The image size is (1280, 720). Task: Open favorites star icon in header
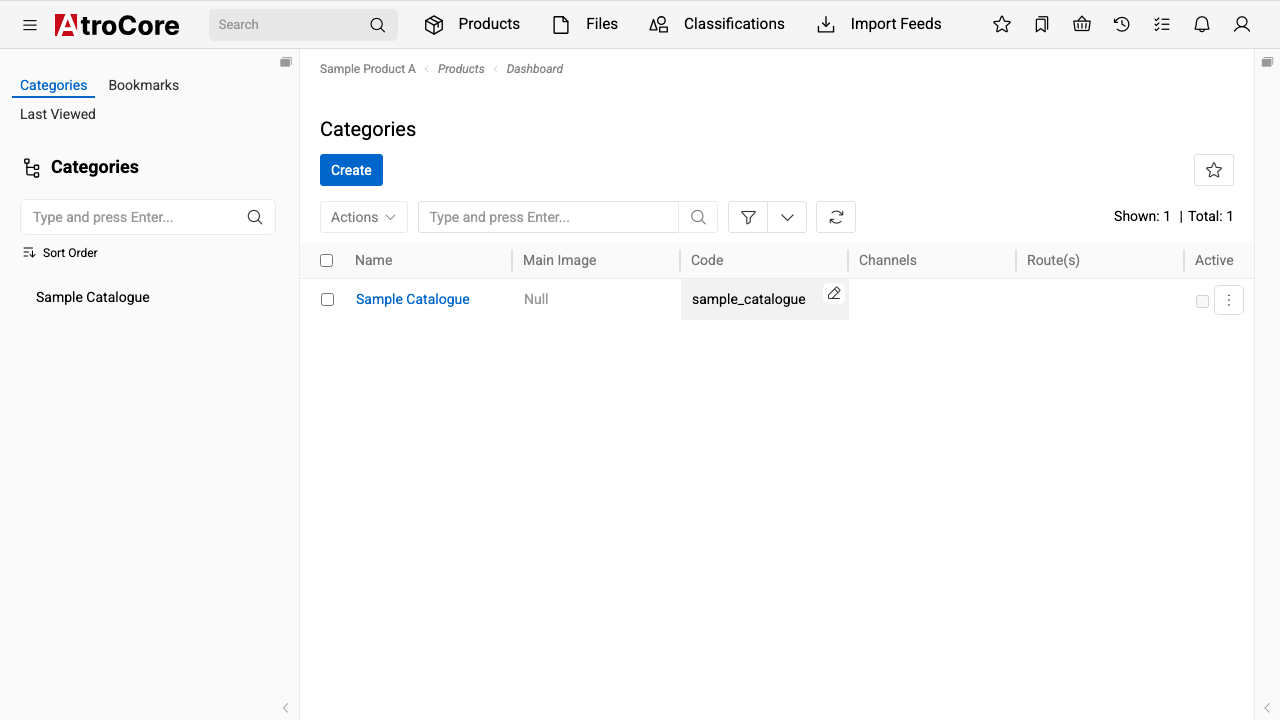point(1002,25)
